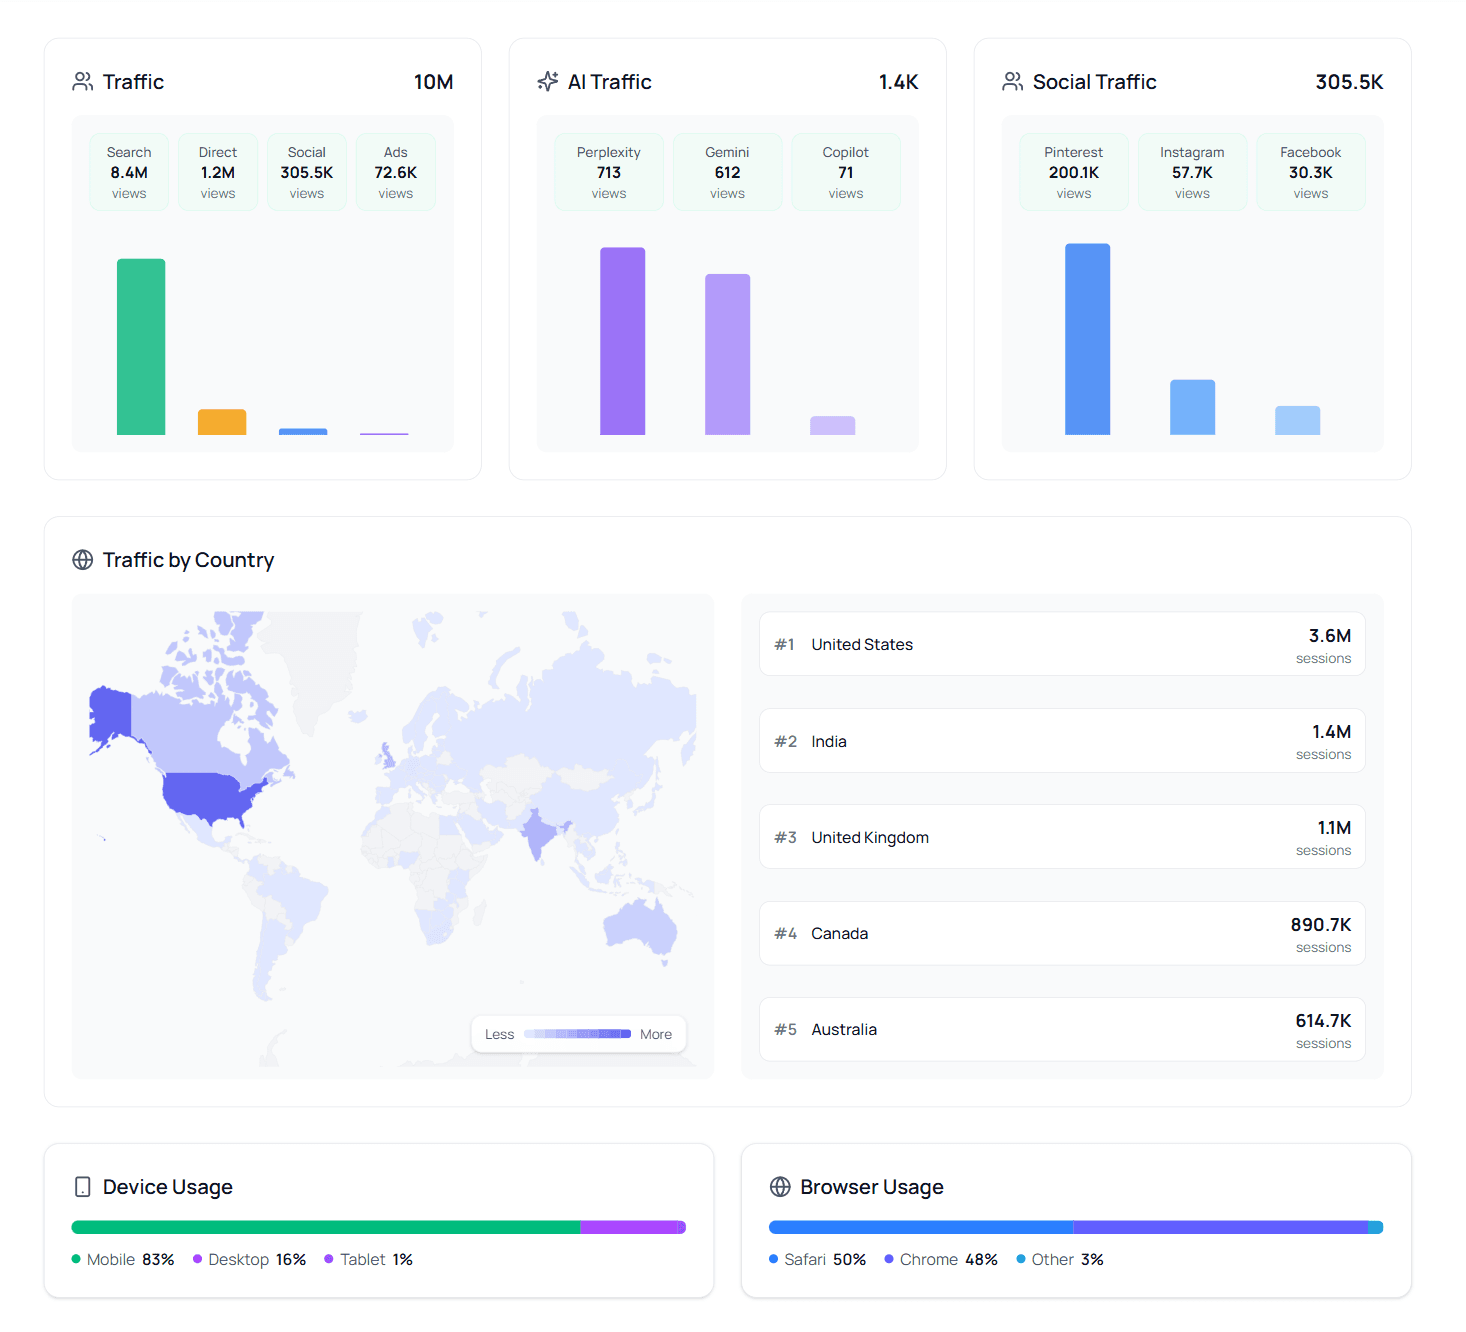Click the Traffic people icon
The height and width of the screenshot is (1332, 1466).
tap(81, 82)
